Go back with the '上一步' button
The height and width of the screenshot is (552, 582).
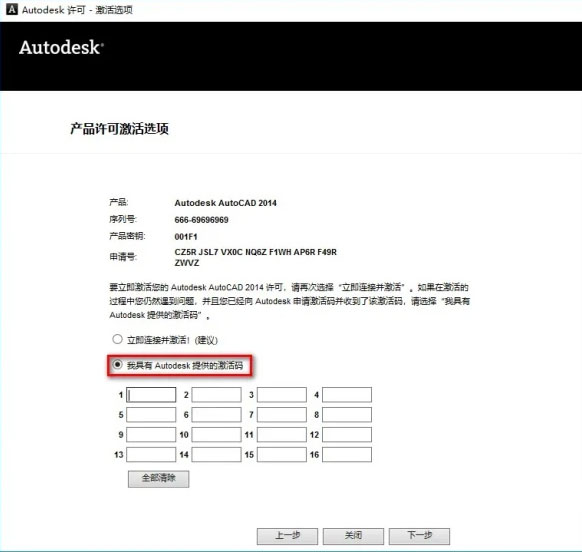pos(287,536)
